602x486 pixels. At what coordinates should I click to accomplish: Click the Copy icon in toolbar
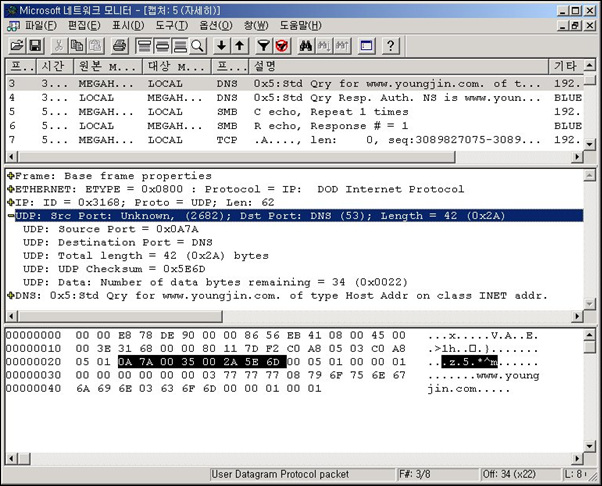click(77, 46)
